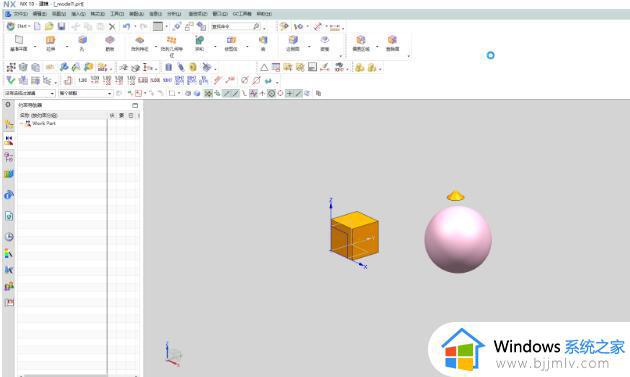Open the Constraint Navigator sidebar icon
630x377 pixels.
click(x=9, y=140)
